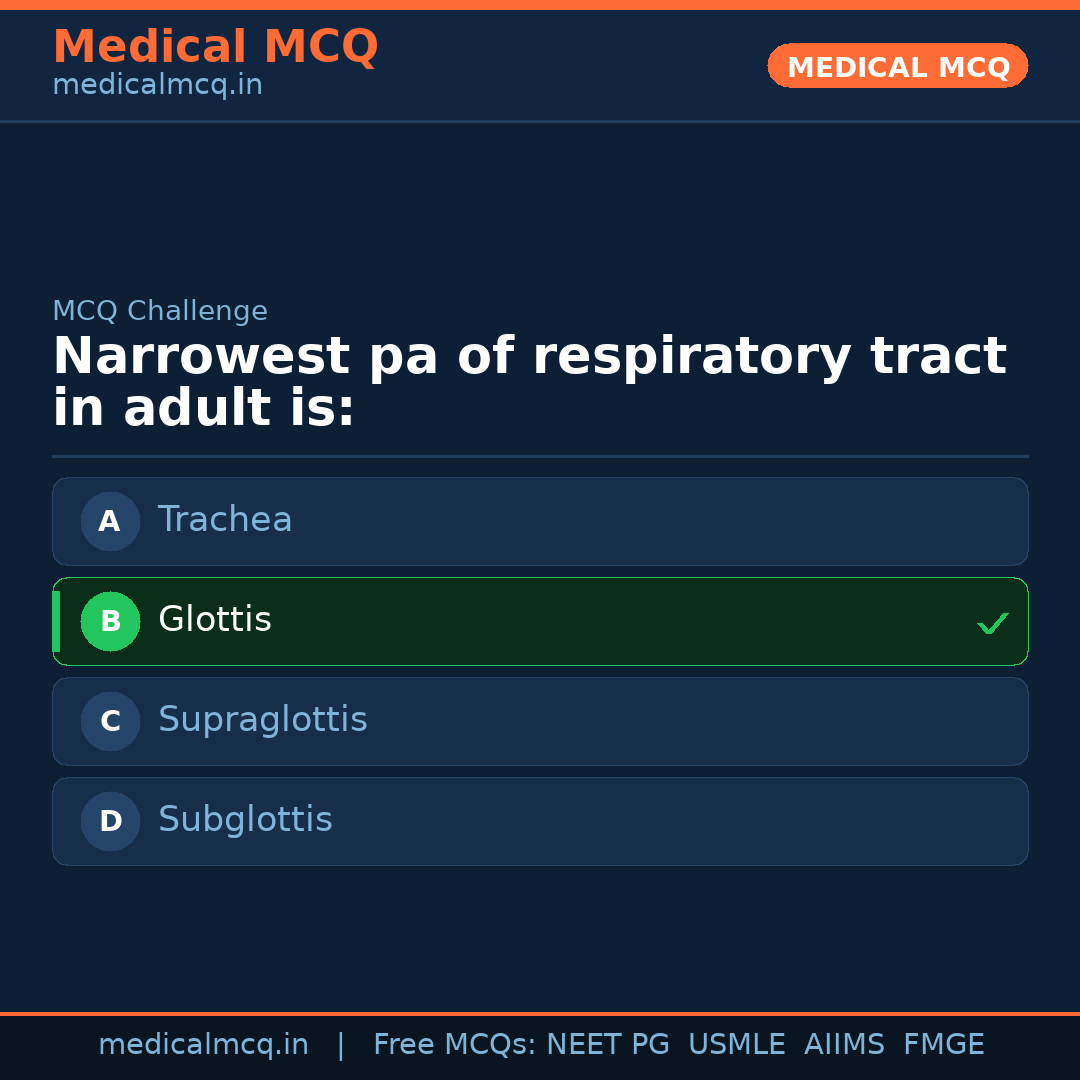This screenshot has height=1080, width=1080.
Task: Click the green letter B circle icon
Action: pyautogui.click(x=110, y=621)
